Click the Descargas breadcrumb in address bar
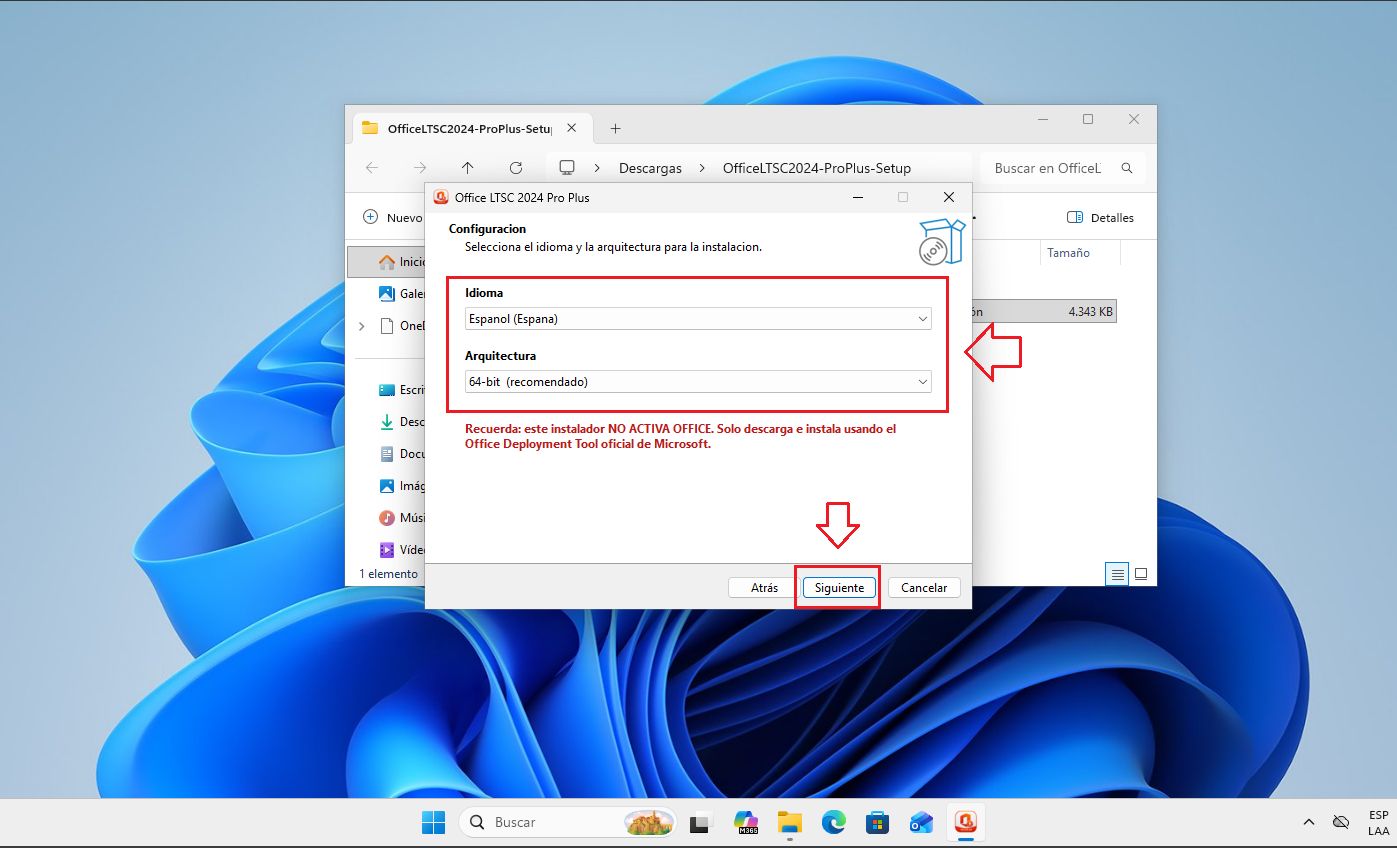Screen dimensions: 1397x848 (x=650, y=168)
